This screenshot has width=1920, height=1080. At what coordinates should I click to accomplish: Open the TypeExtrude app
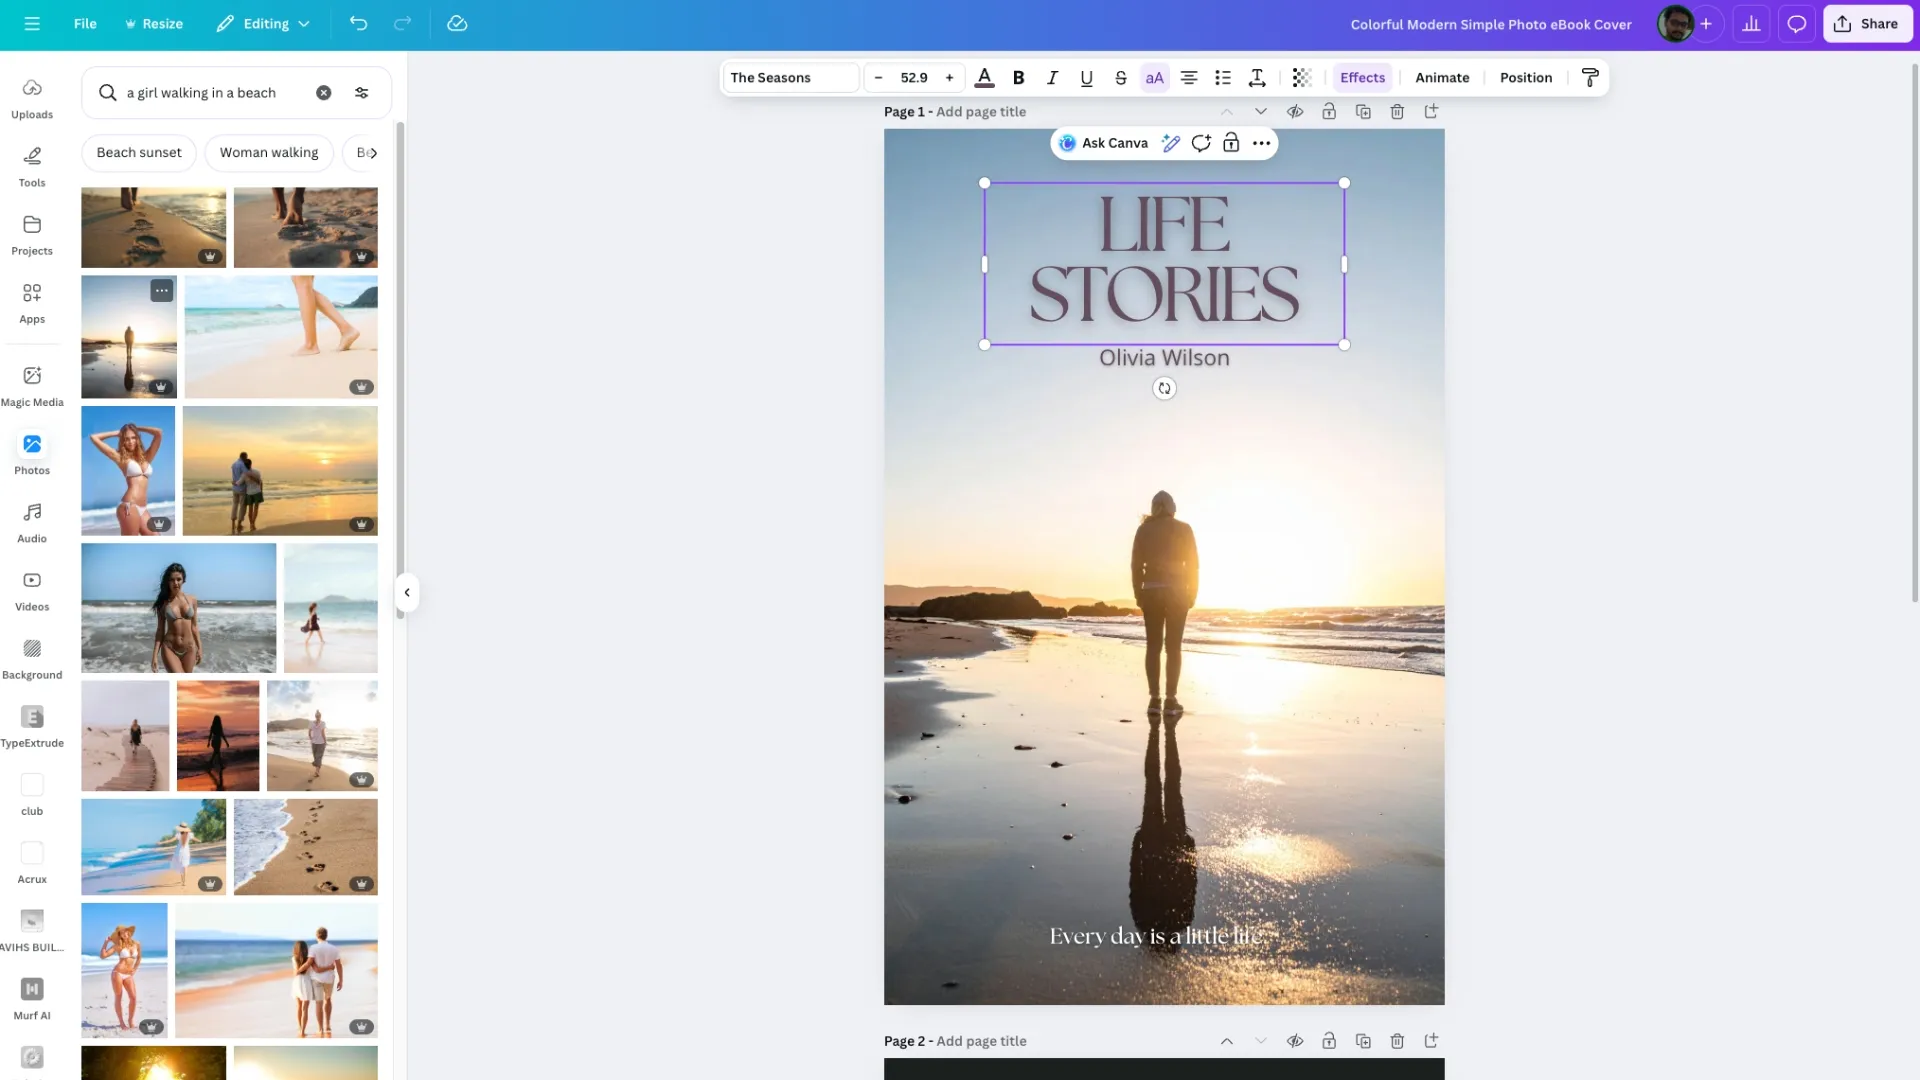click(x=32, y=726)
